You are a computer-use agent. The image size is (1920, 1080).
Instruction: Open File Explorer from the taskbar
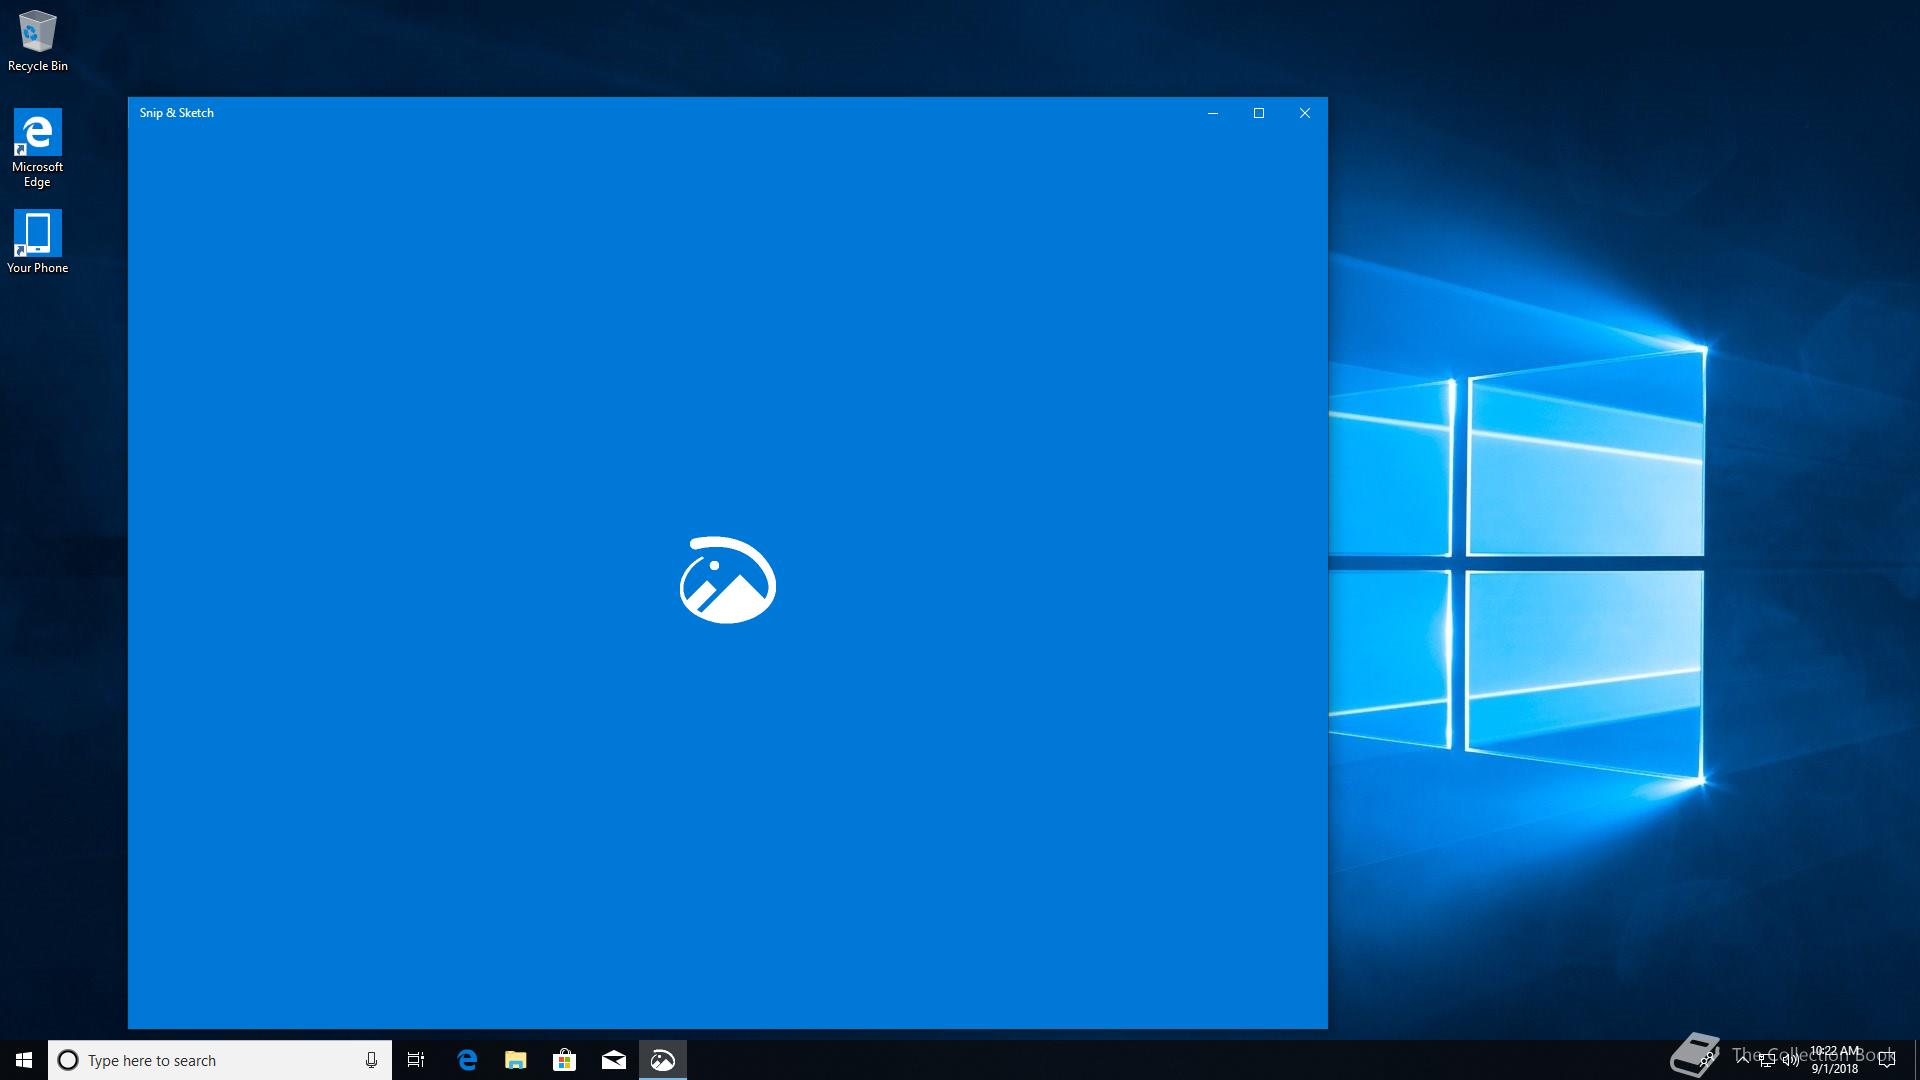tap(516, 1060)
